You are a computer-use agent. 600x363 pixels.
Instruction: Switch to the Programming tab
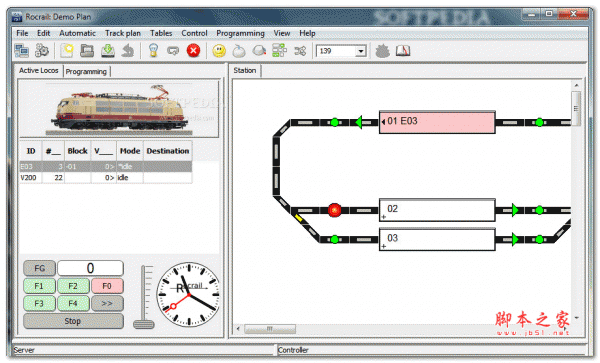(86, 72)
